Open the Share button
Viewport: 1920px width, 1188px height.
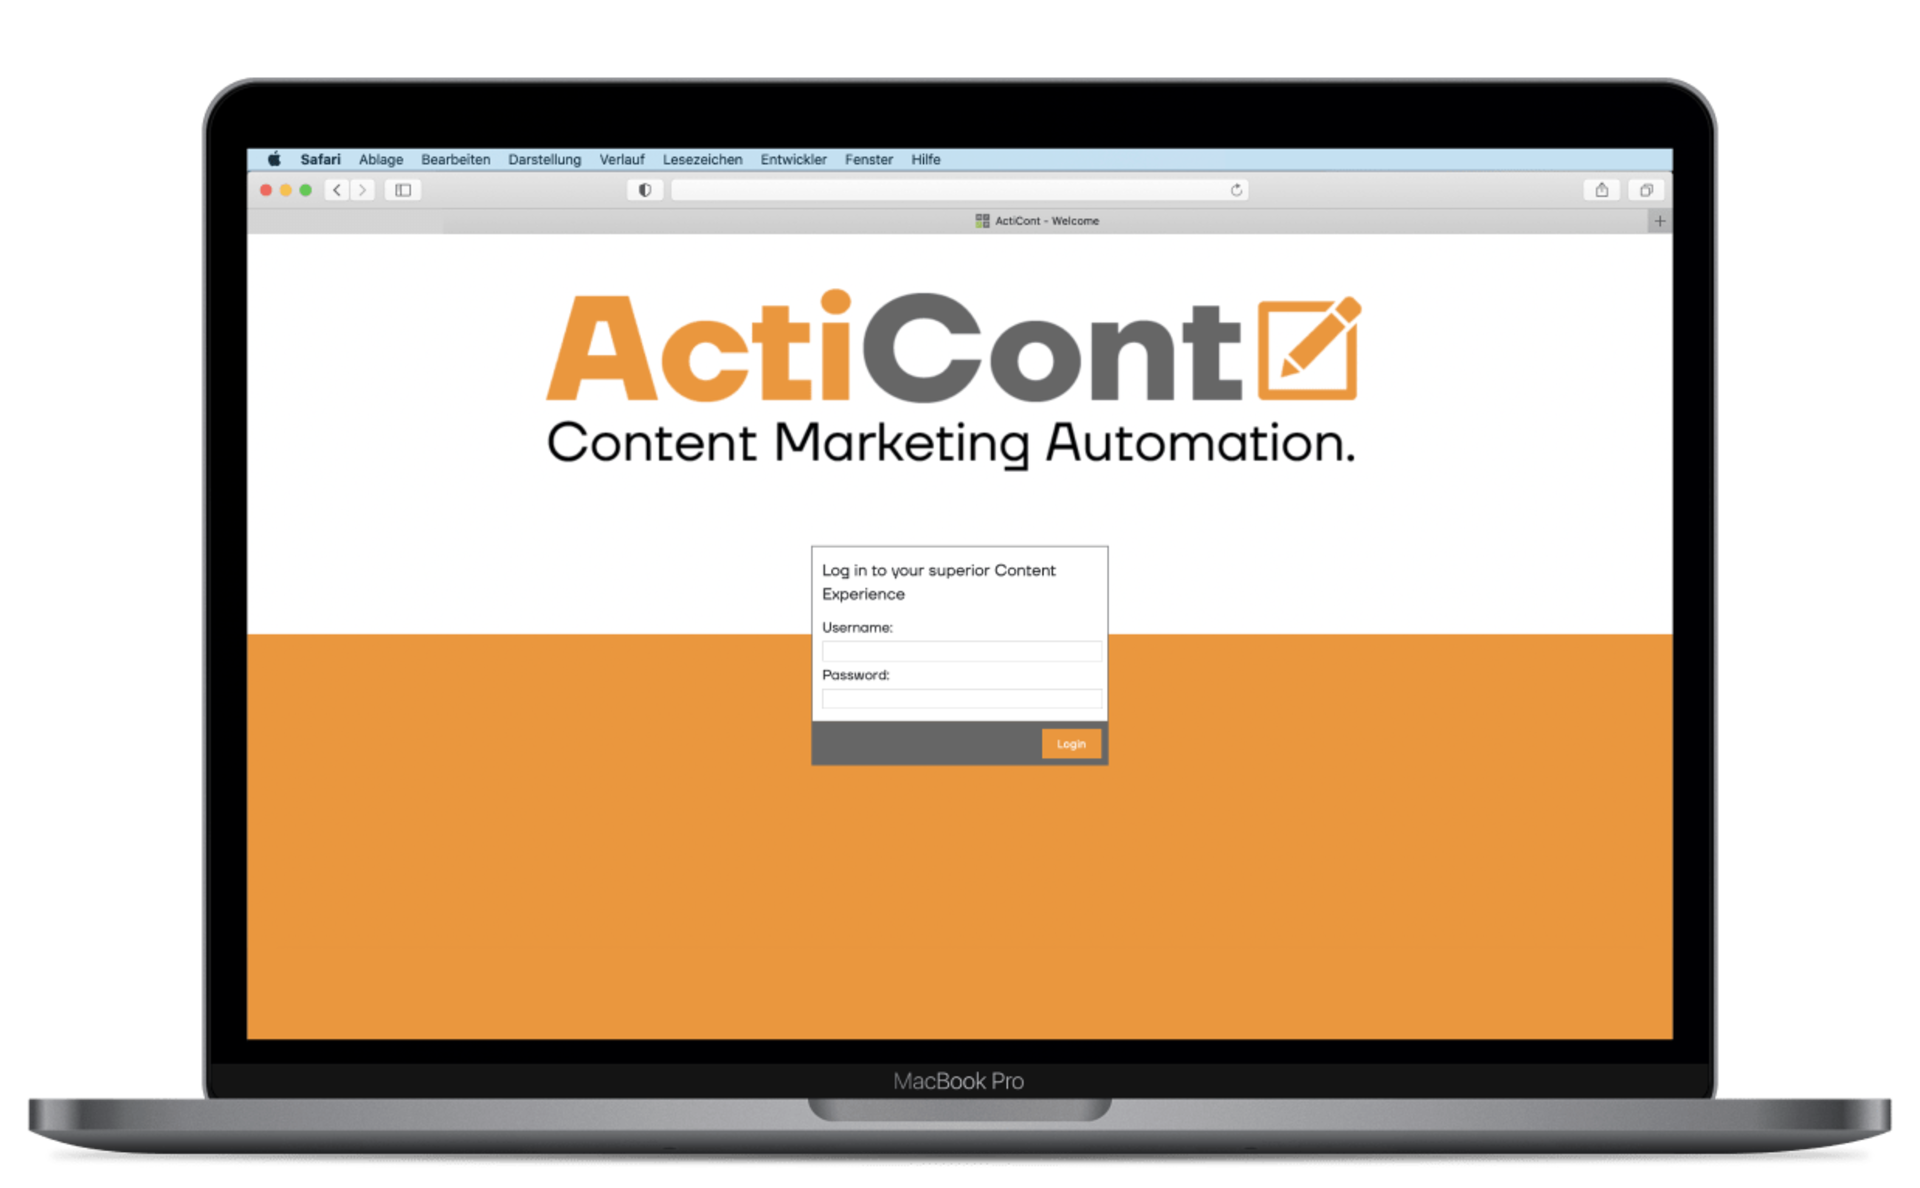tap(1601, 190)
